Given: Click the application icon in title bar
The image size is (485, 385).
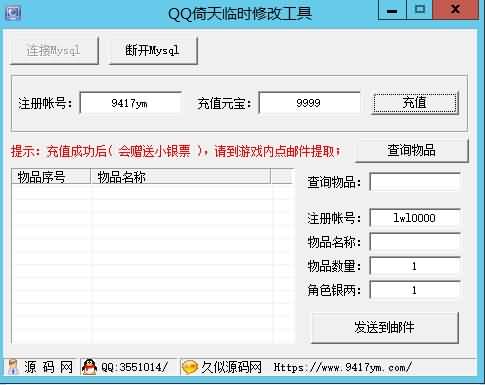Looking at the screenshot, I should pos(13,13).
